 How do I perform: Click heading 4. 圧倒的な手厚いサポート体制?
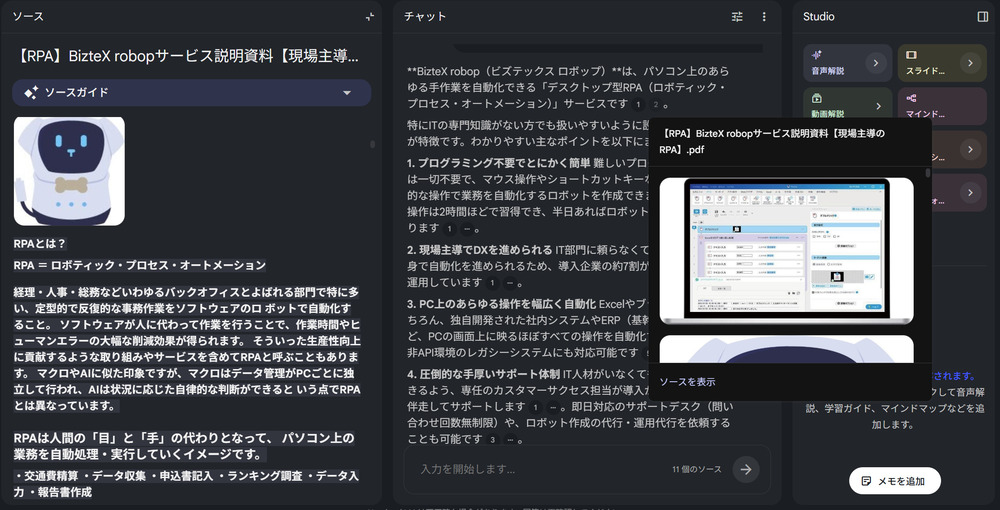point(483,374)
